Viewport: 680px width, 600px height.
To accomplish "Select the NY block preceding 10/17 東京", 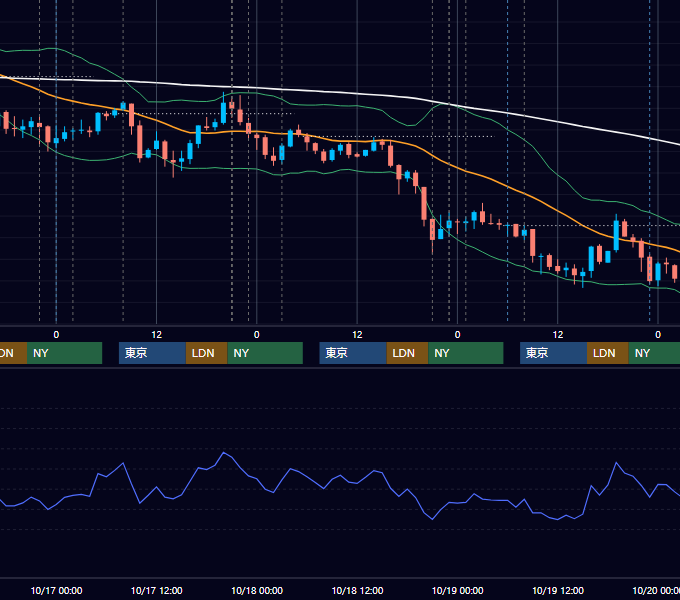I will pyautogui.click(x=64, y=353).
